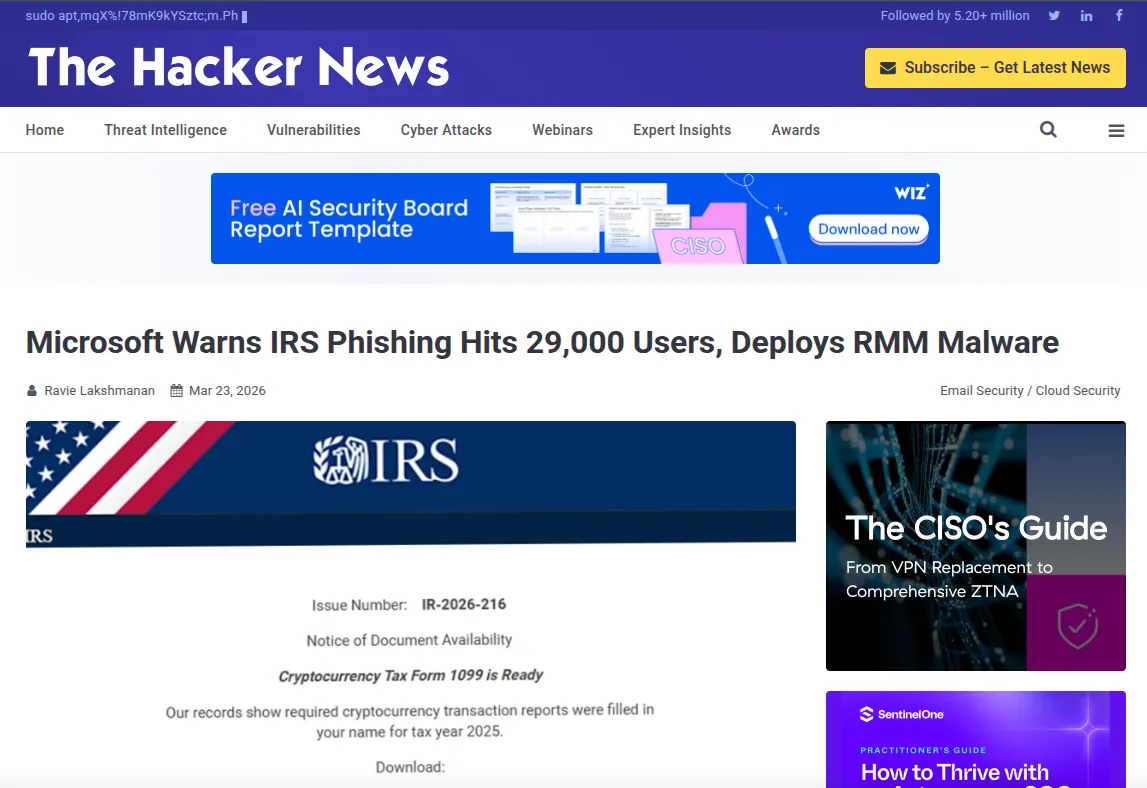Click the WIZ logo in banner
1147x788 pixels.
pos(911,192)
